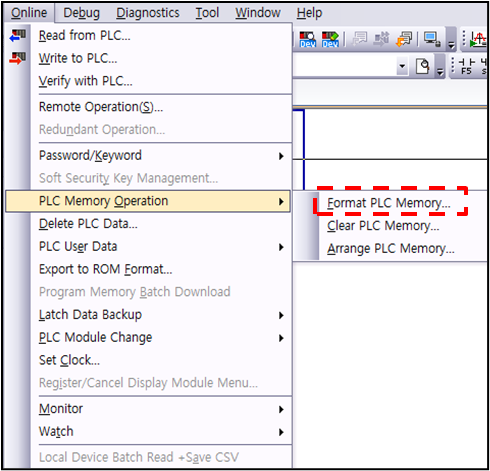Expand the PLC User Data submenu arrow
Screen dimensions: 490x471
pos(281,247)
